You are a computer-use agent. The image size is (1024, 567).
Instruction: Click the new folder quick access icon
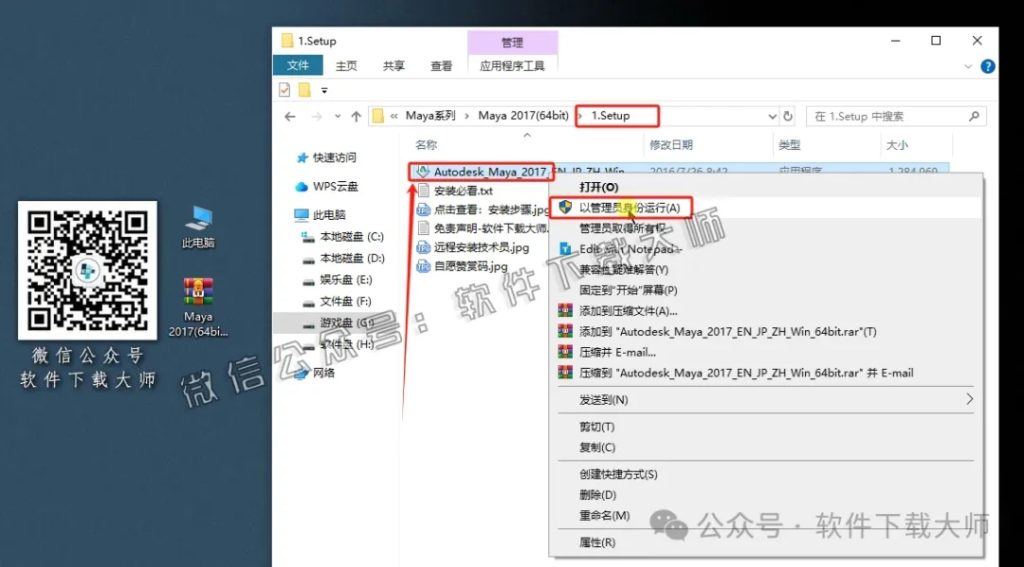pos(304,90)
